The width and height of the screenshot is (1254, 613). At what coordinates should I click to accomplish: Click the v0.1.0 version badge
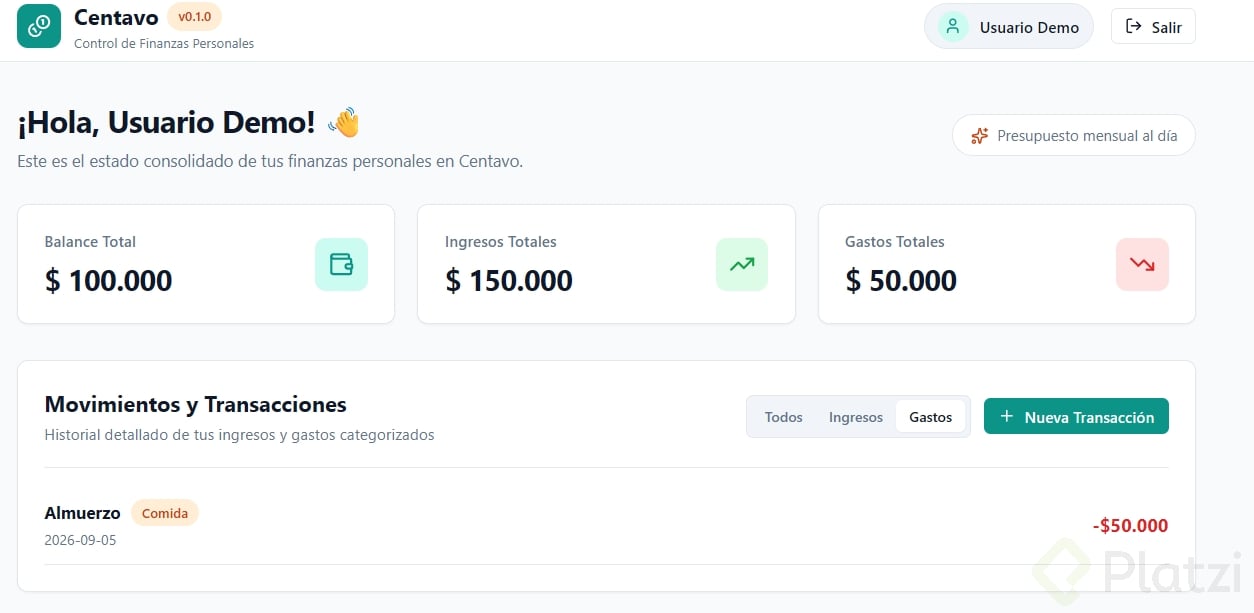(194, 17)
